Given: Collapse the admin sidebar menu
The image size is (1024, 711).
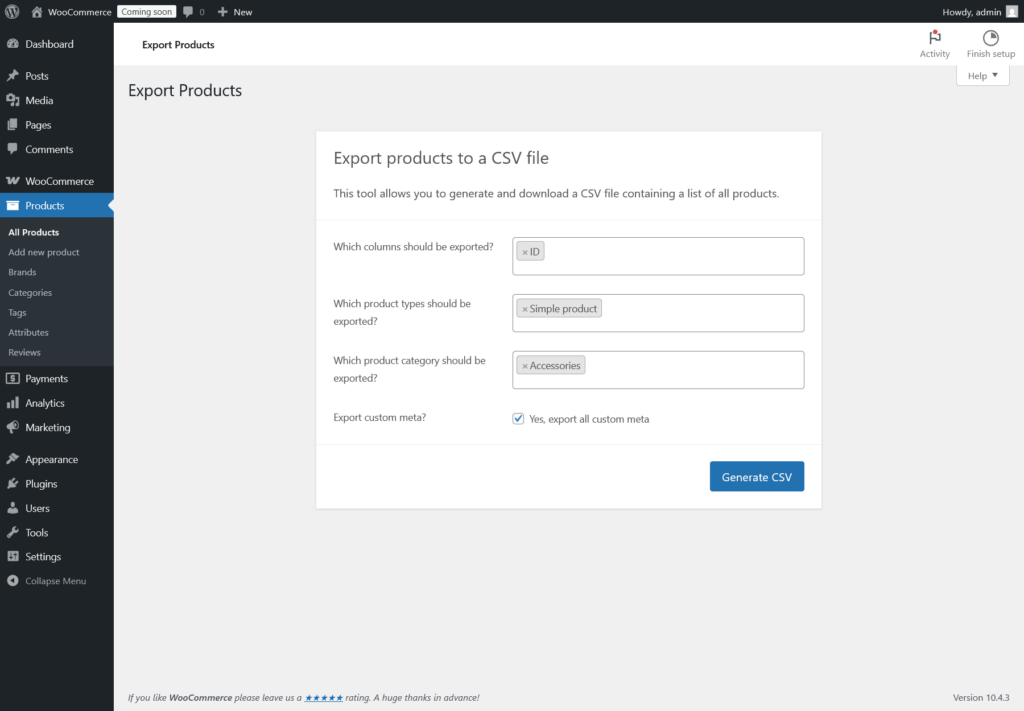Looking at the screenshot, I should (x=14, y=580).
